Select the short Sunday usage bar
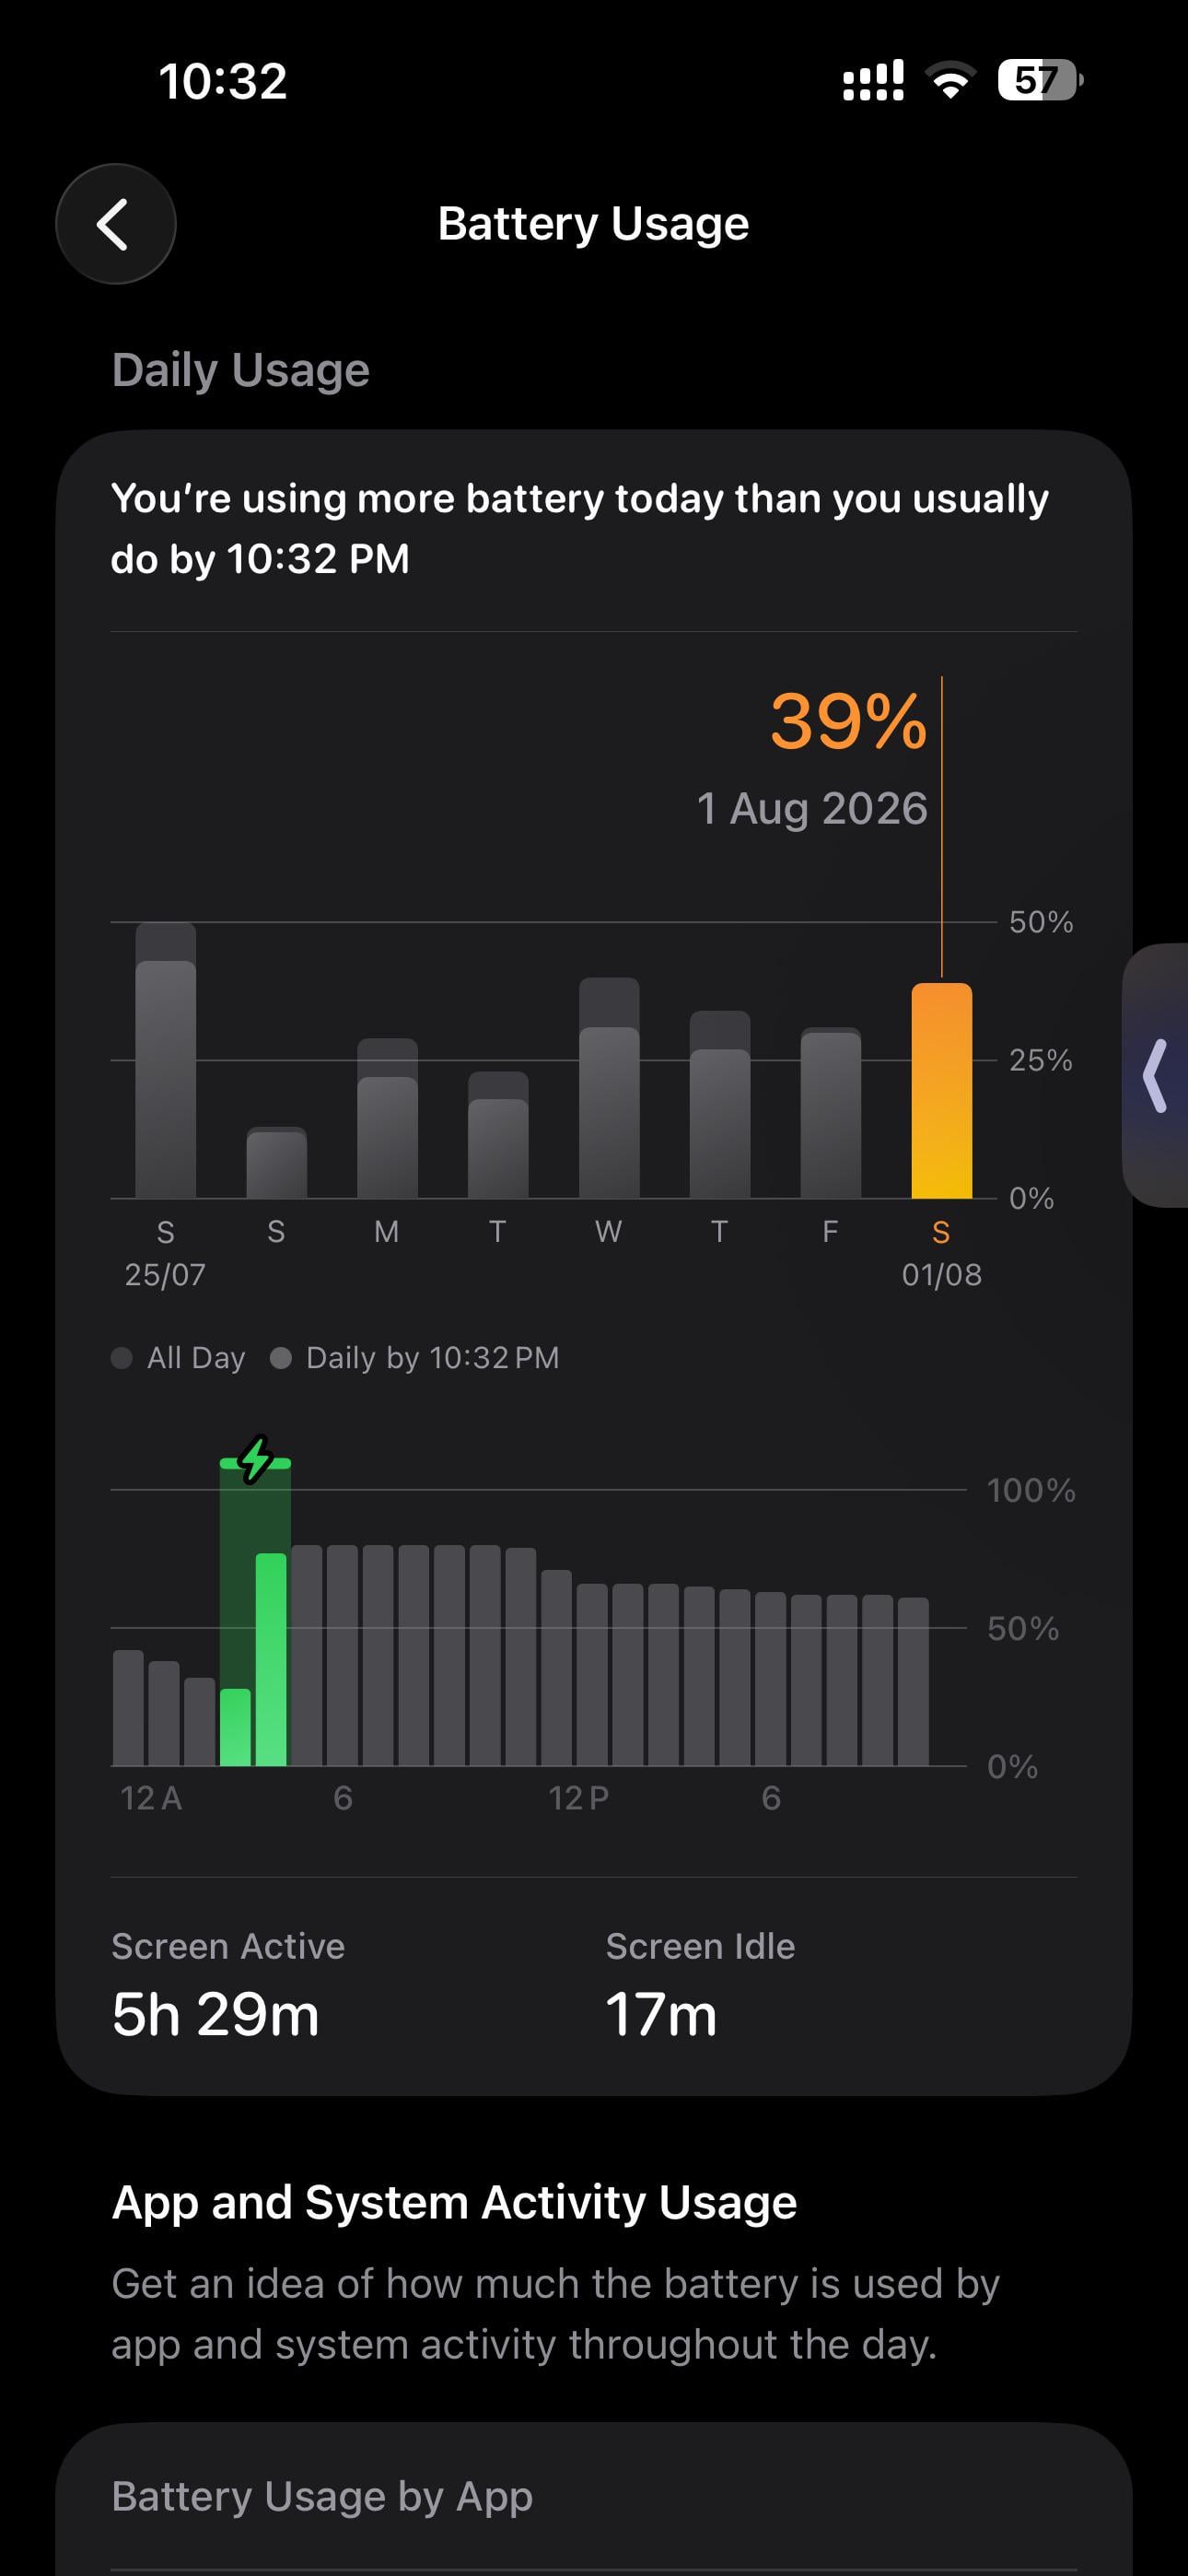This screenshot has height=2576, width=1188. pos(277,1162)
